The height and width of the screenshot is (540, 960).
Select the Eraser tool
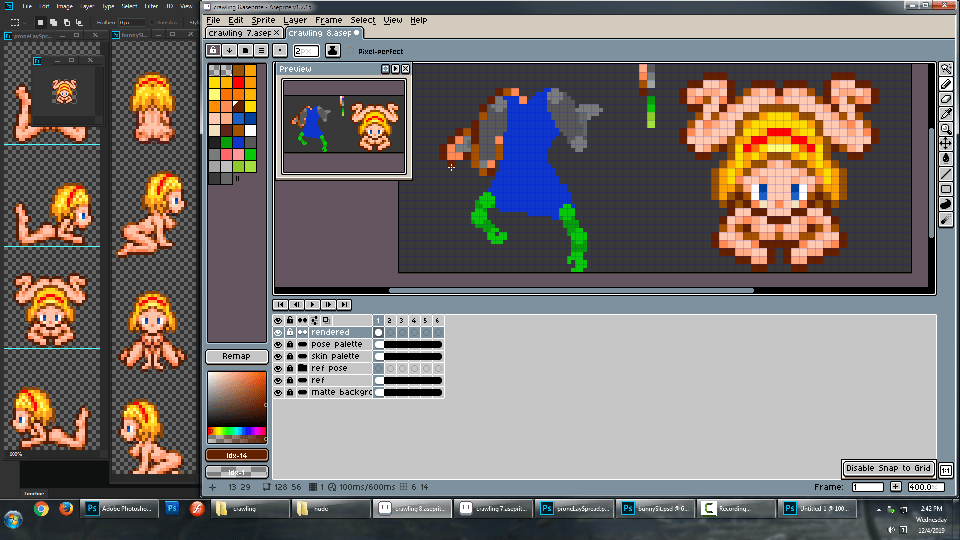coord(946,99)
